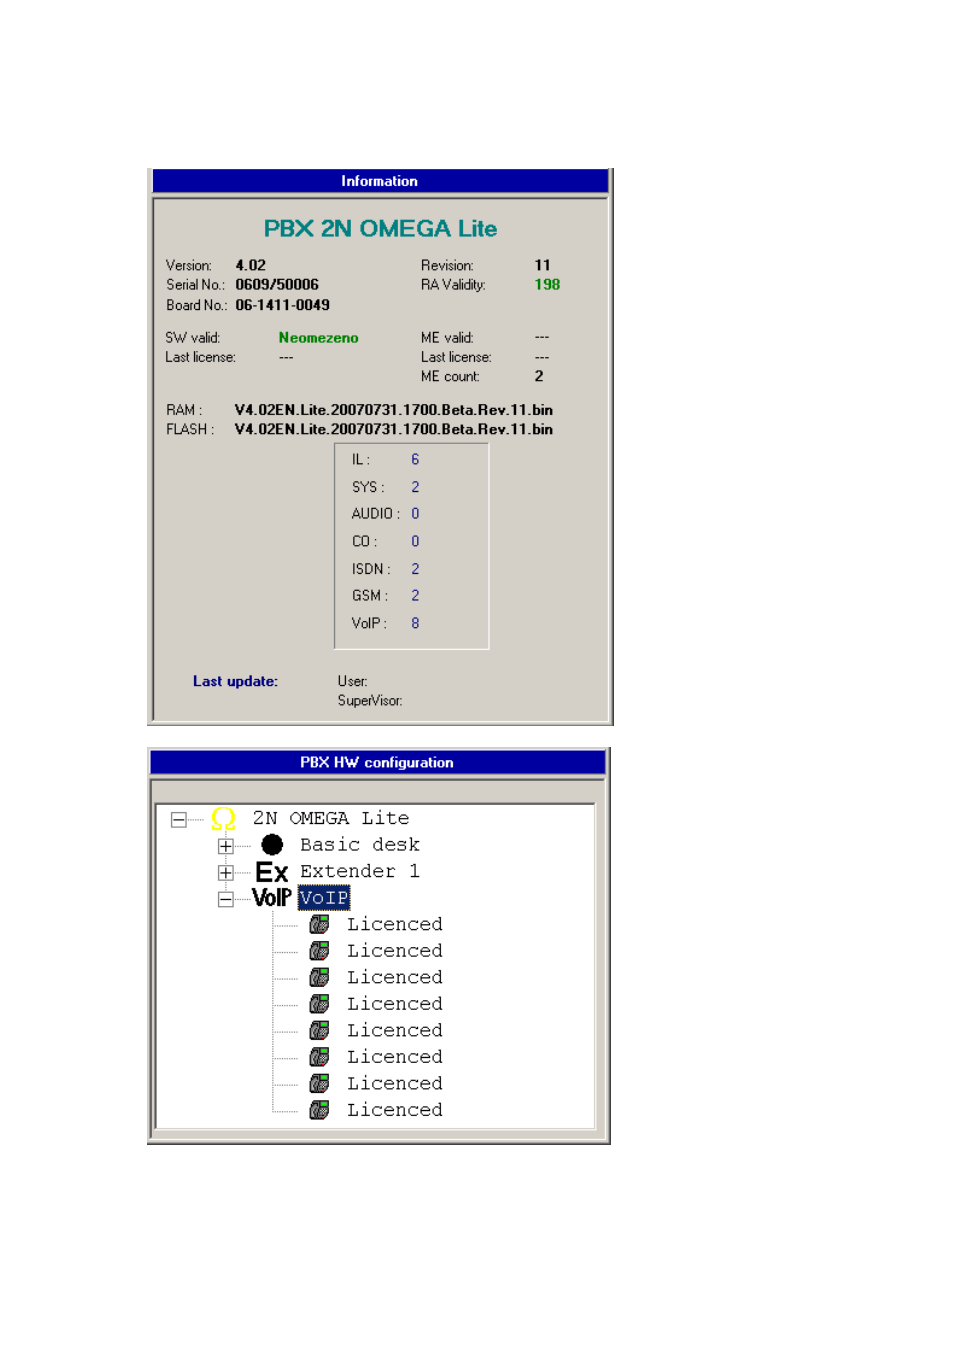The width and height of the screenshot is (955, 1350).
Task: Click the Ex extender icon
Action: click(271, 872)
